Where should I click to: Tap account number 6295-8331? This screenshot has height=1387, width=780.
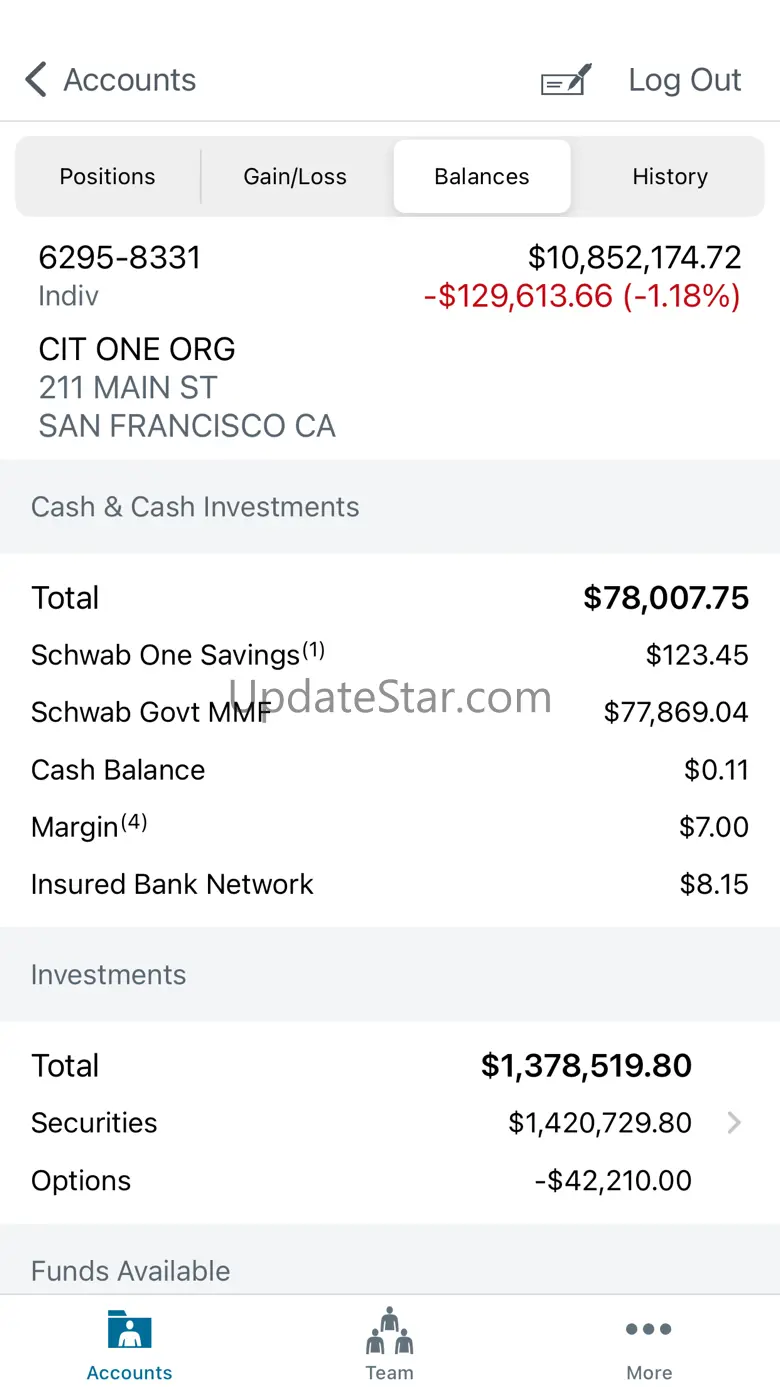click(x=120, y=258)
